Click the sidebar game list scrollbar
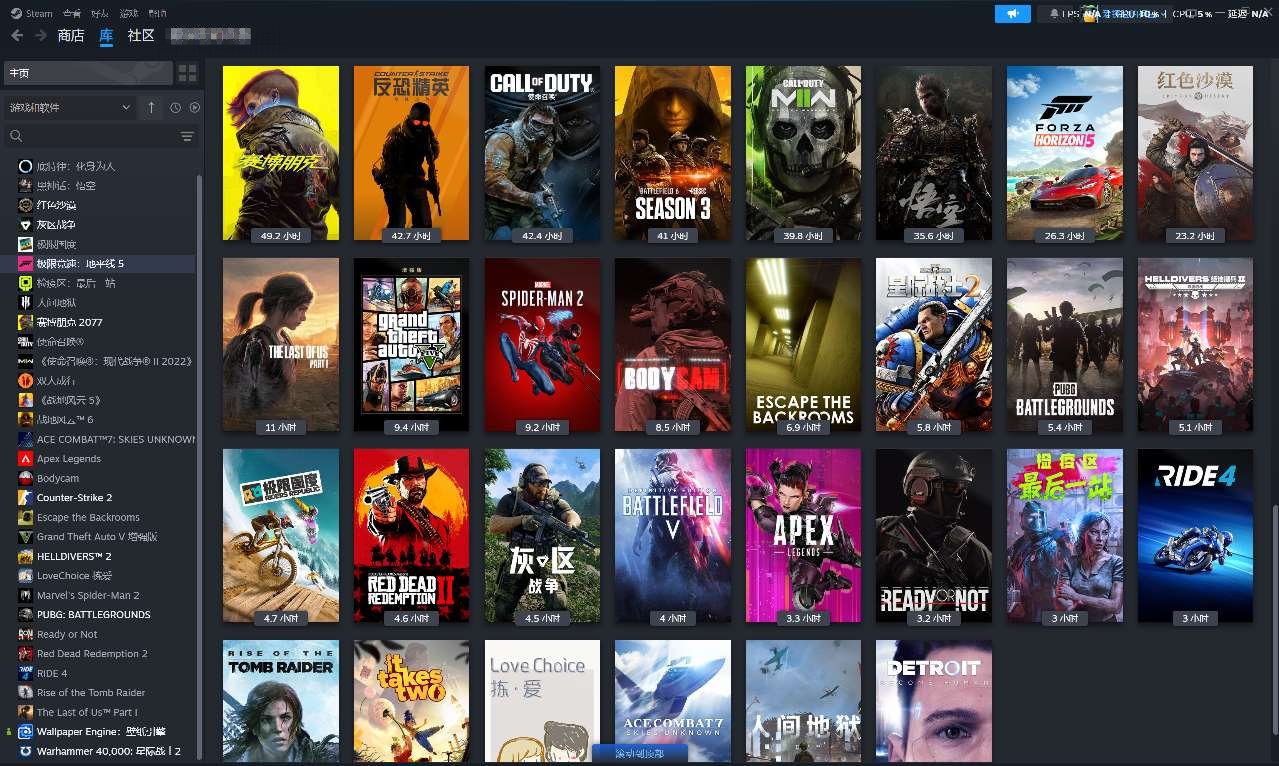 (x=199, y=465)
